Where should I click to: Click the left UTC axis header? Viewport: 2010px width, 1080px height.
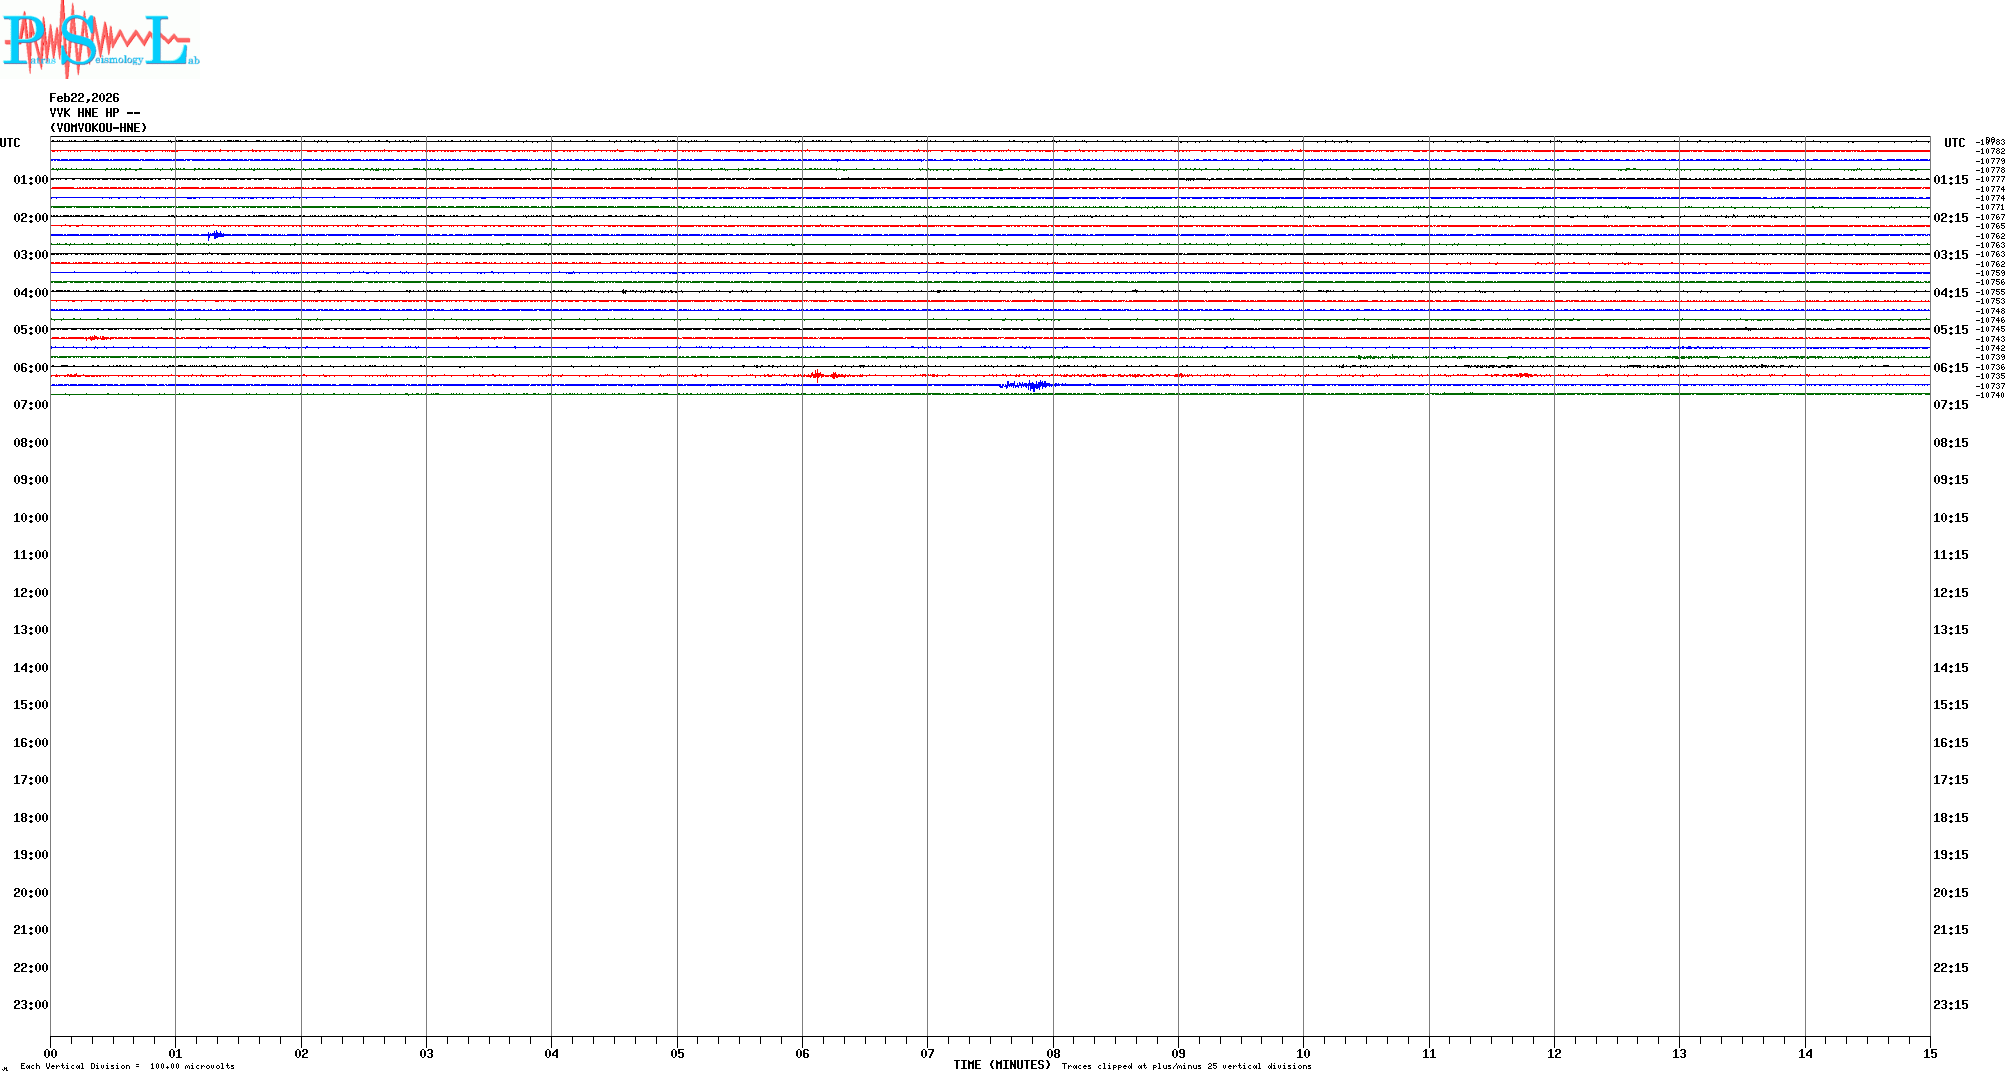point(10,143)
